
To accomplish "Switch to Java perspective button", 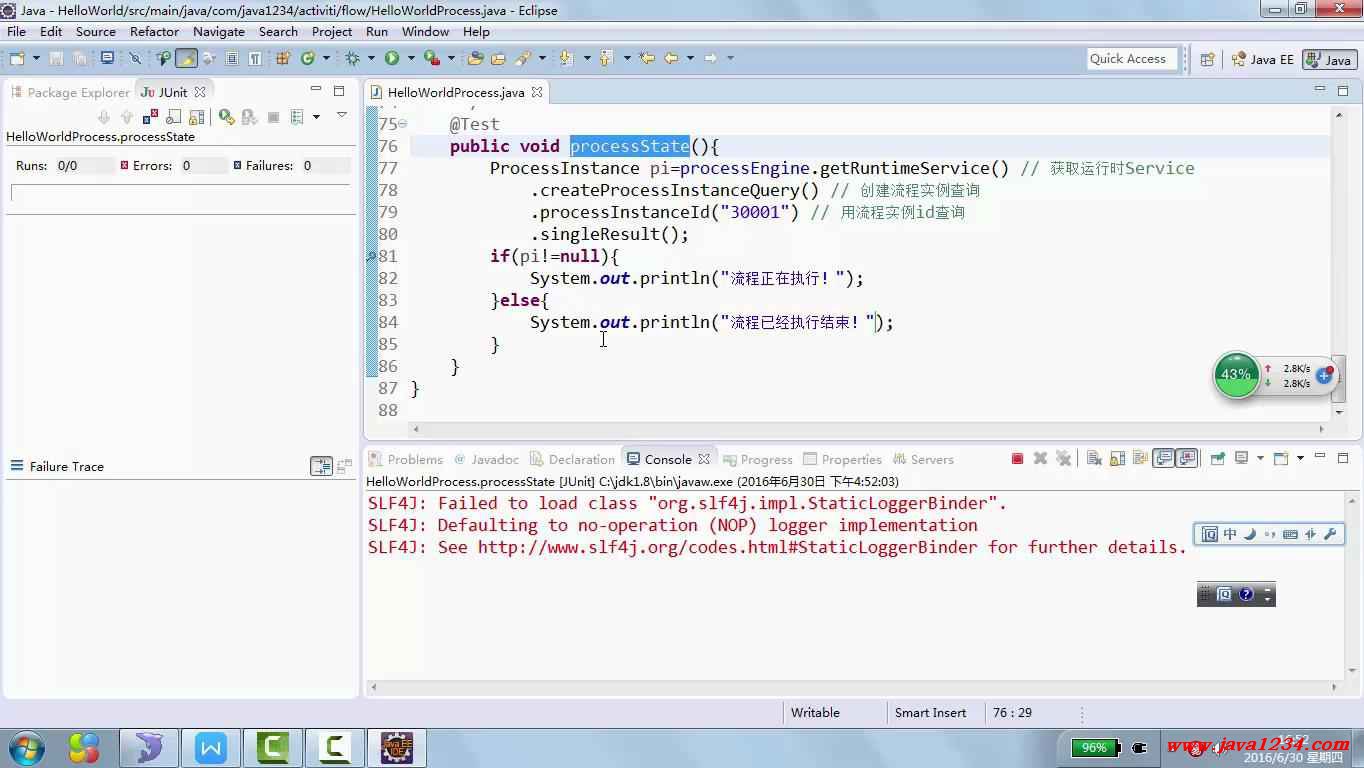I will pyautogui.click(x=1330, y=59).
